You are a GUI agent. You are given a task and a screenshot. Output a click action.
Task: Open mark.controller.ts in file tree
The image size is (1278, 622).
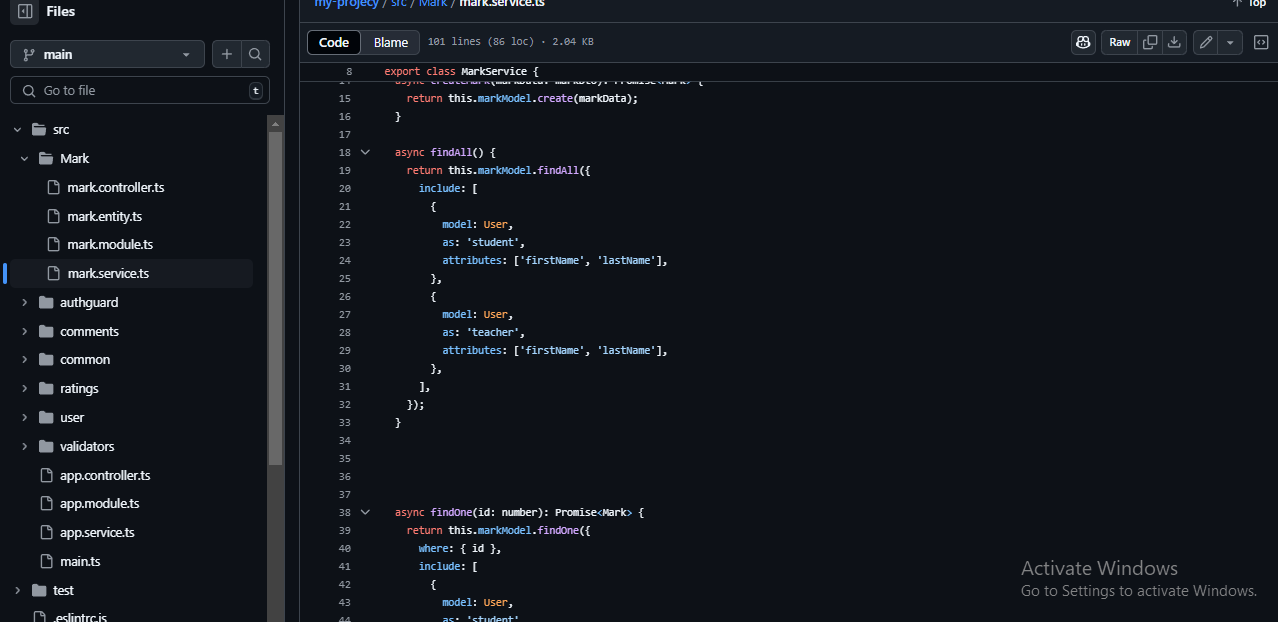pyautogui.click(x=115, y=187)
